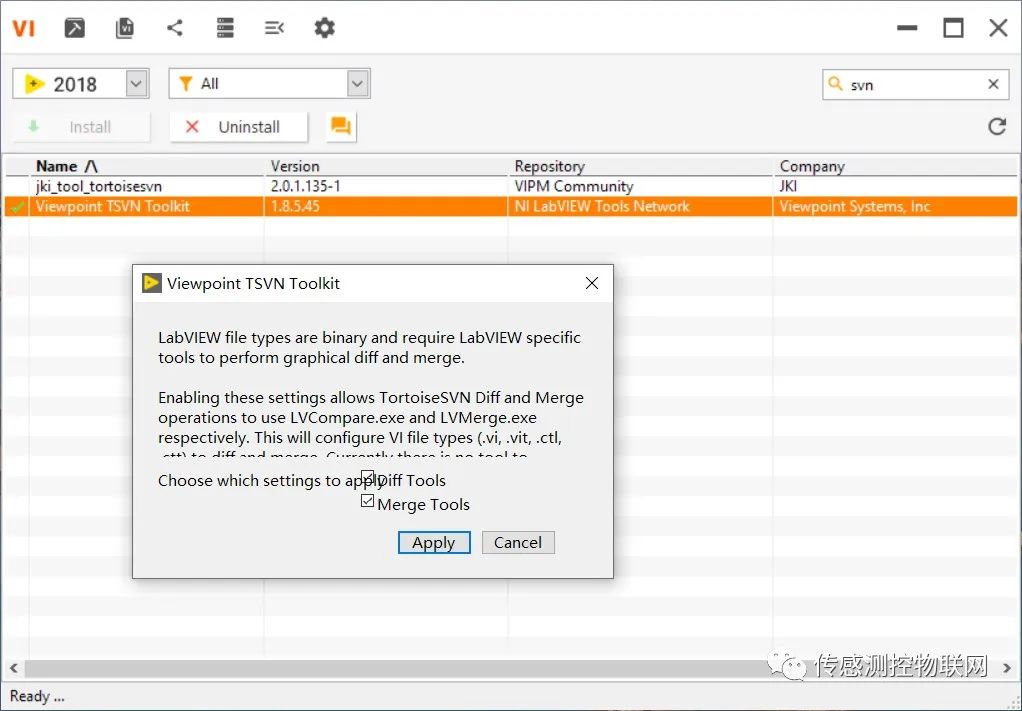1022x711 pixels.
Task: Uncheck the Diff Tools checkbox
Action: (368, 478)
